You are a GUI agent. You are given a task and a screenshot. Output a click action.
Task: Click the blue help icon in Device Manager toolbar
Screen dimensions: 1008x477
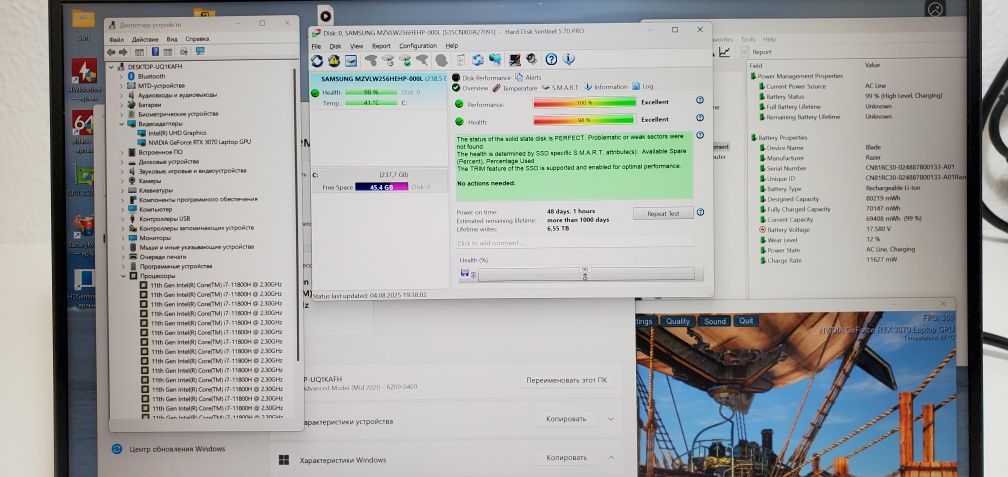click(155, 51)
